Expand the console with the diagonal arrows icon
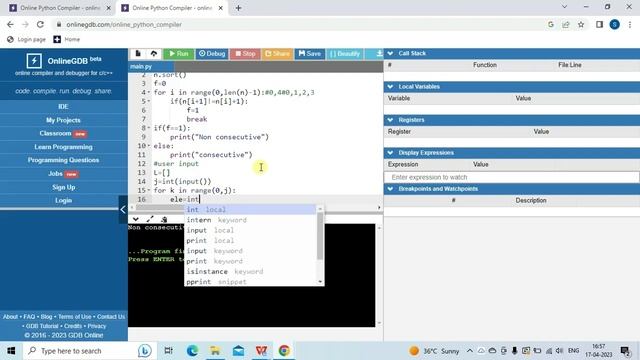 (x=150, y=219)
